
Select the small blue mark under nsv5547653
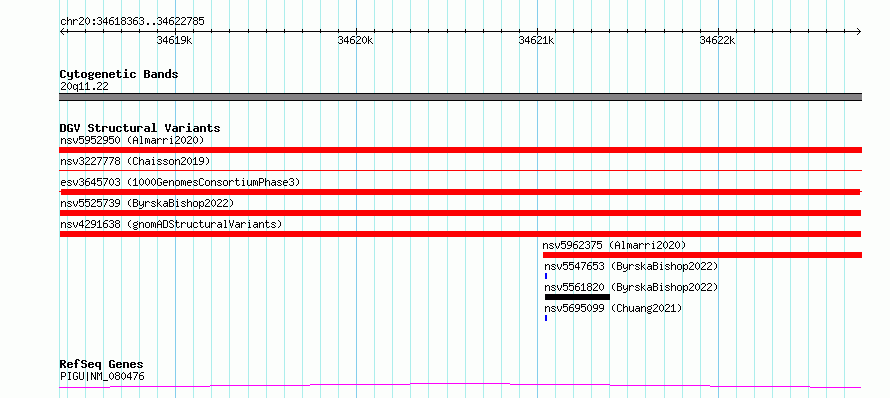pos(546,276)
